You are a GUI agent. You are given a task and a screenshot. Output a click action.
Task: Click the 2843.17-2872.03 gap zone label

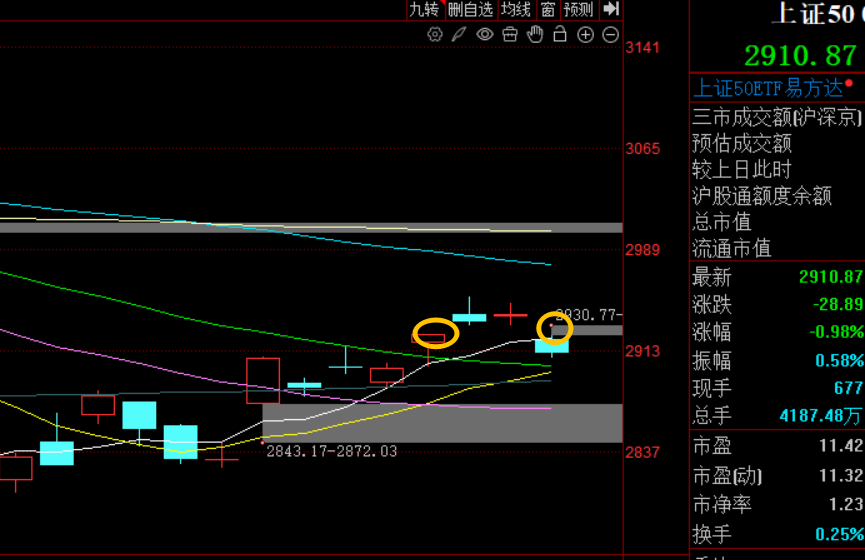(332, 451)
